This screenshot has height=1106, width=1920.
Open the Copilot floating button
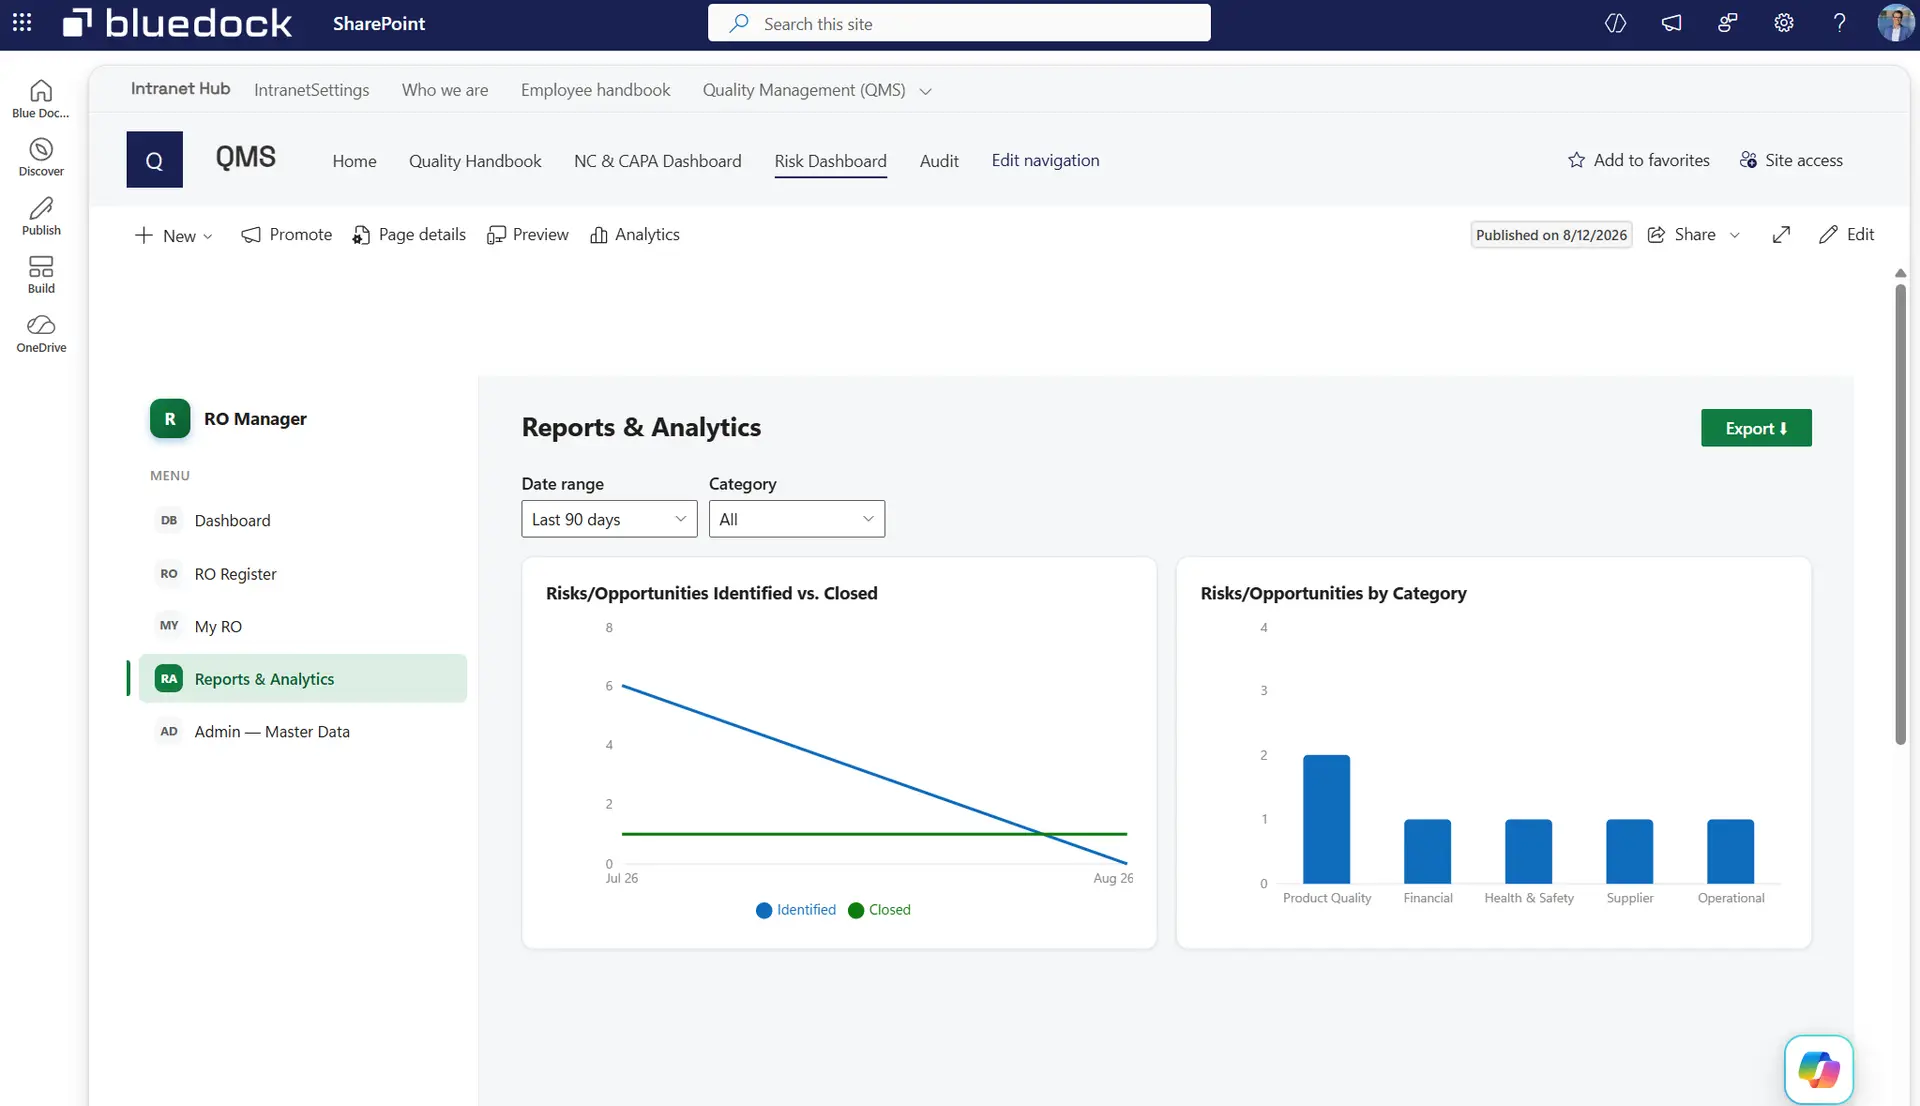pyautogui.click(x=1818, y=1069)
